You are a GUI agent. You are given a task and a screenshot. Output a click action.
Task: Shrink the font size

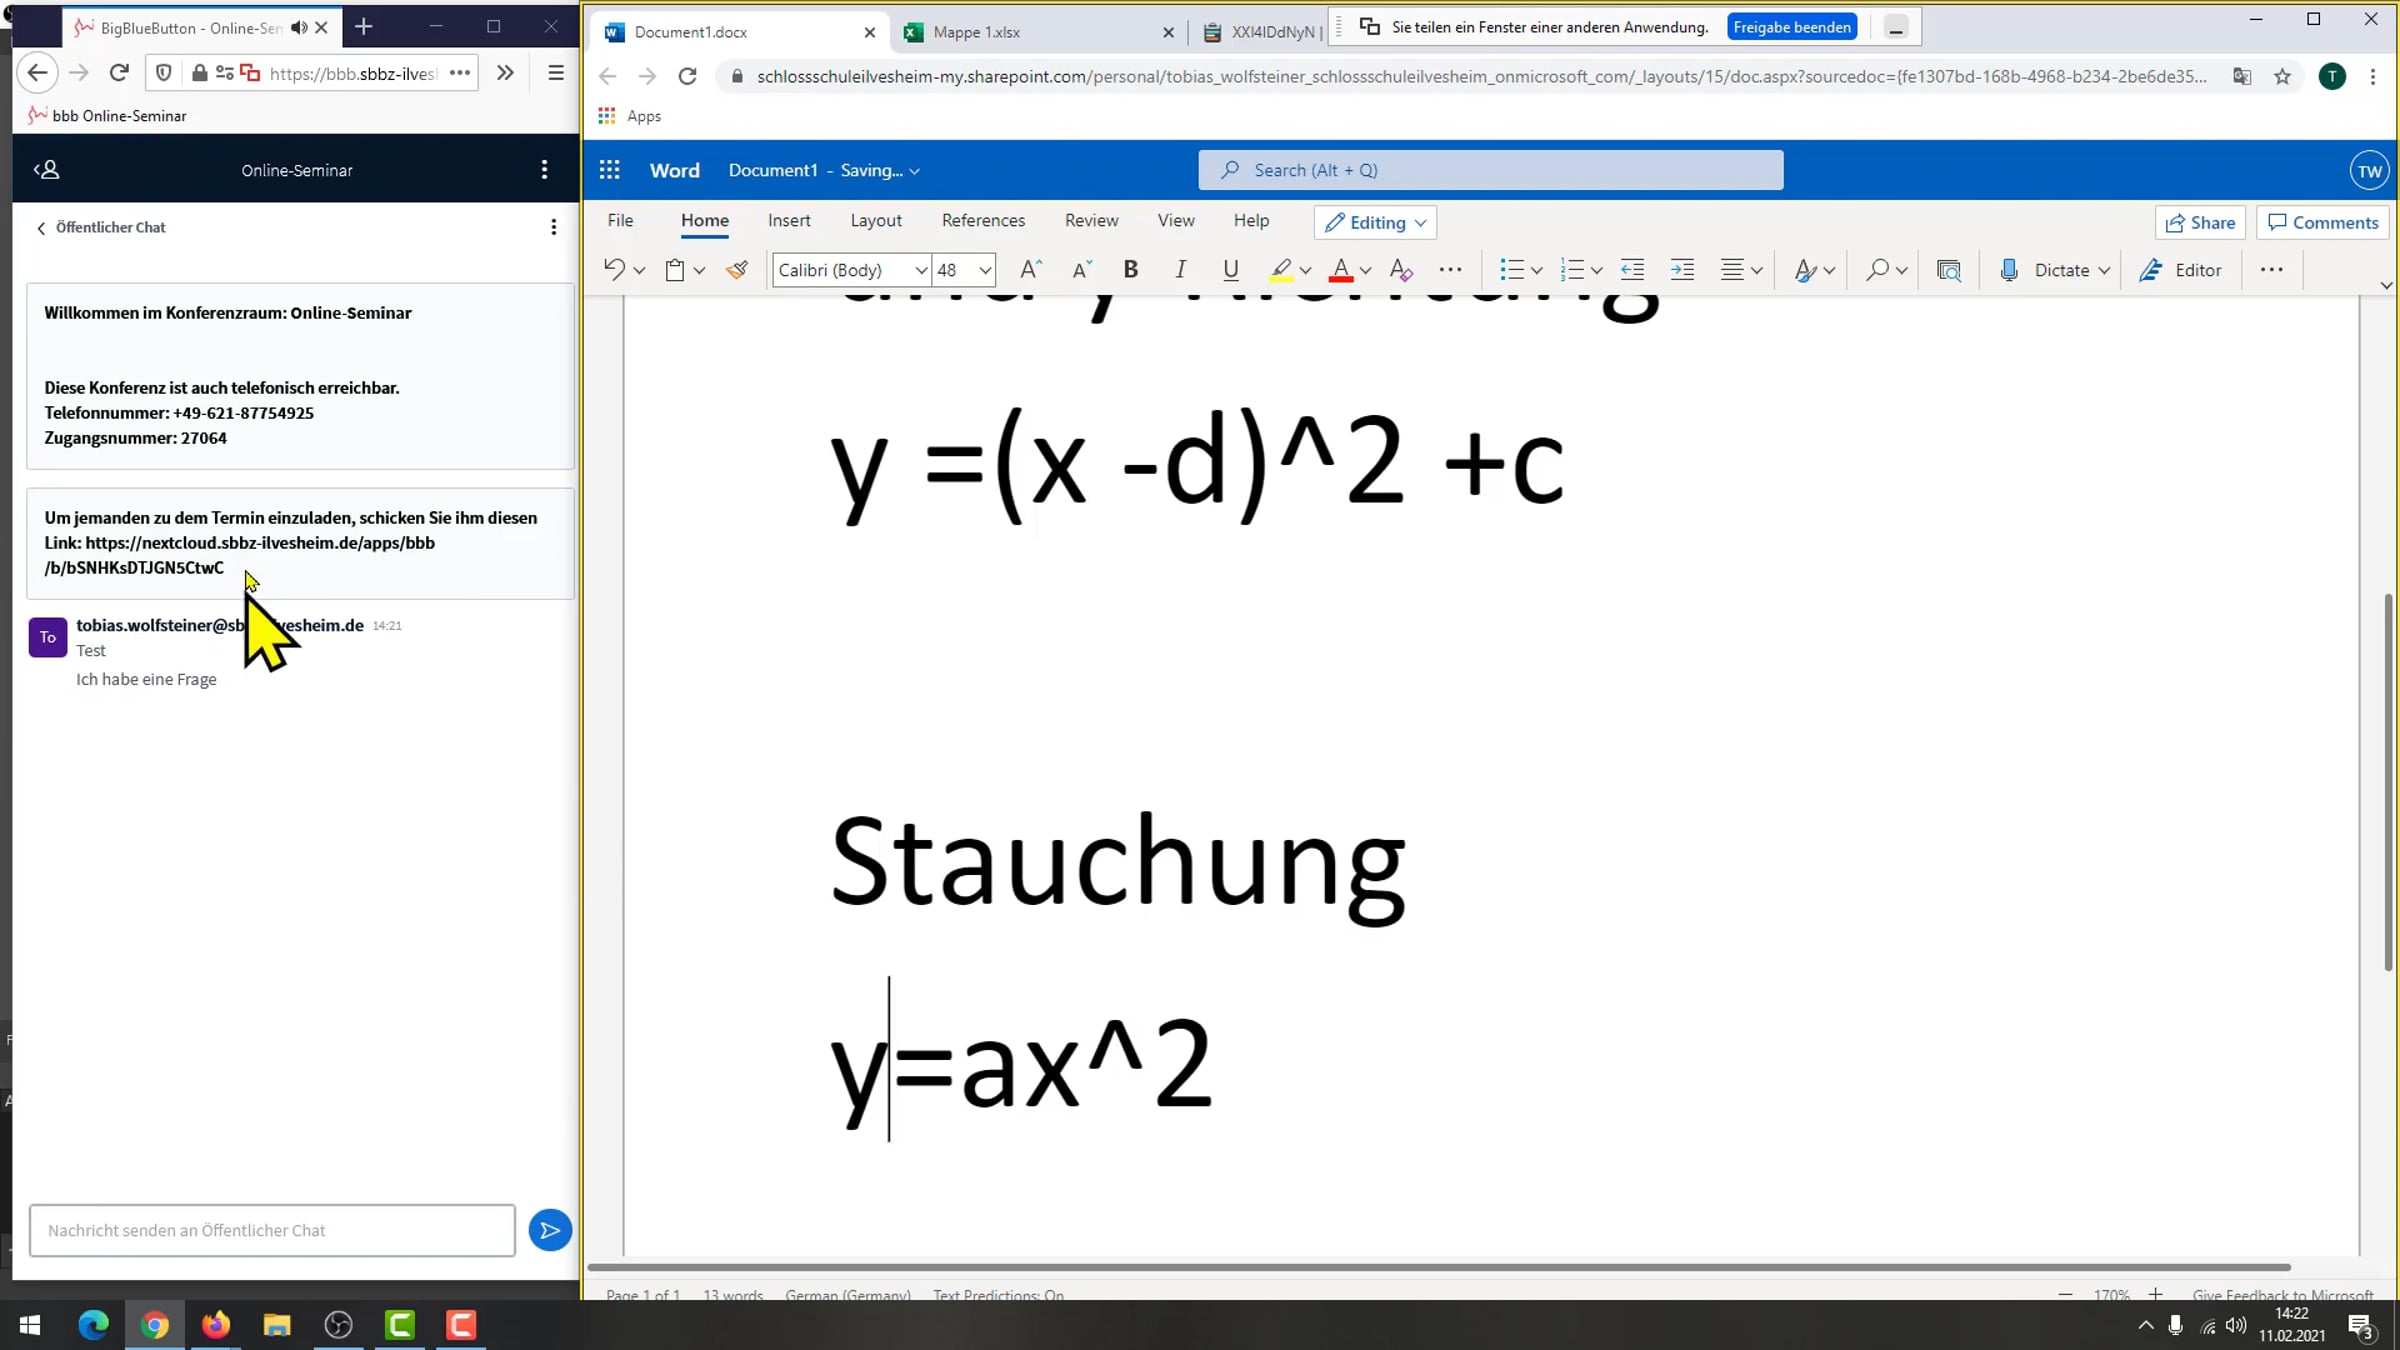1081,270
